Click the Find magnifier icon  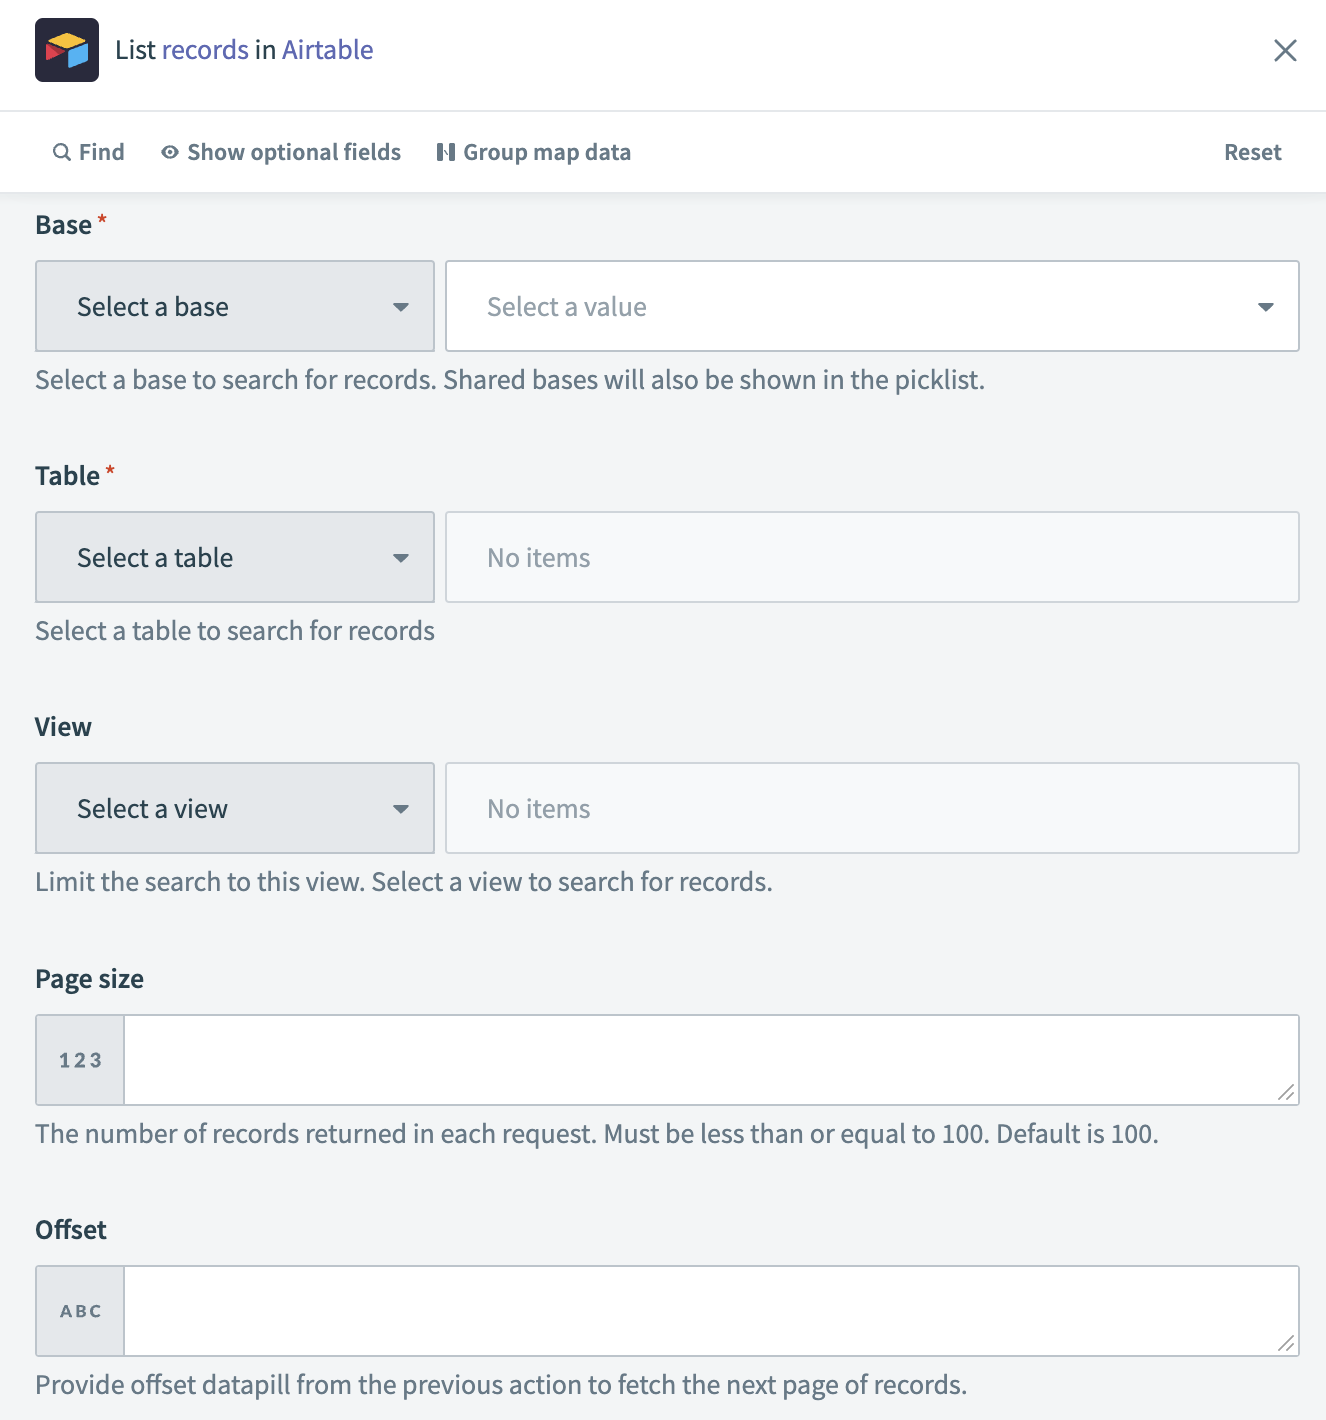tap(62, 152)
